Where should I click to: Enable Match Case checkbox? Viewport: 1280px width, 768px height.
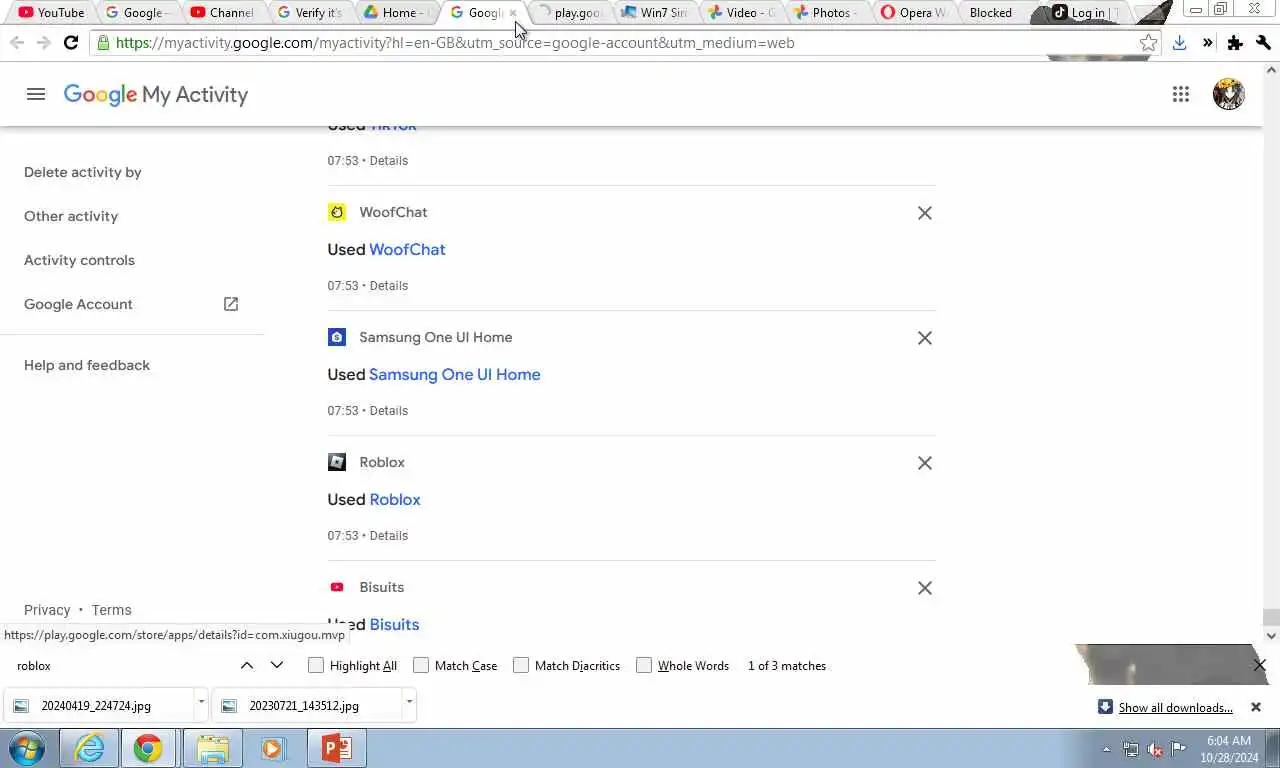(x=421, y=665)
